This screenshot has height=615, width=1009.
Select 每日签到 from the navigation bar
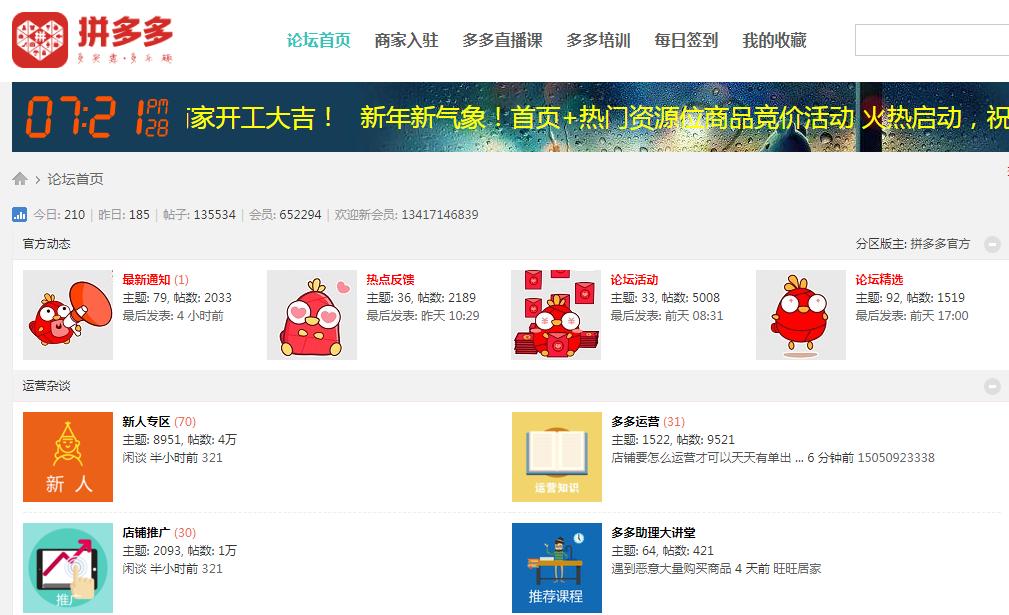tap(686, 41)
